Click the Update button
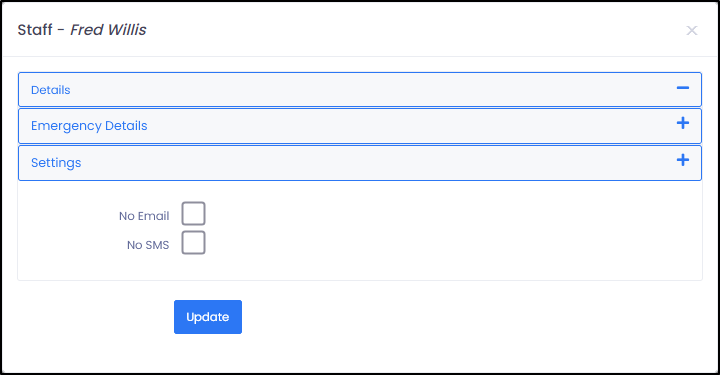 point(208,317)
